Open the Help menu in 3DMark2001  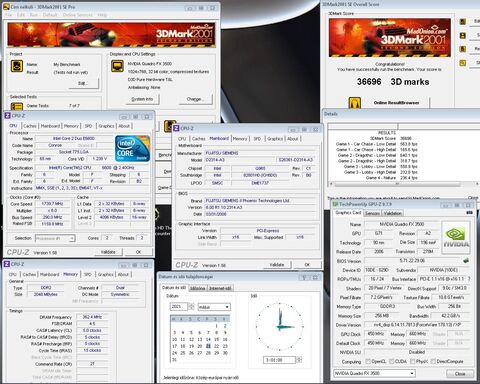click(x=102, y=15)
